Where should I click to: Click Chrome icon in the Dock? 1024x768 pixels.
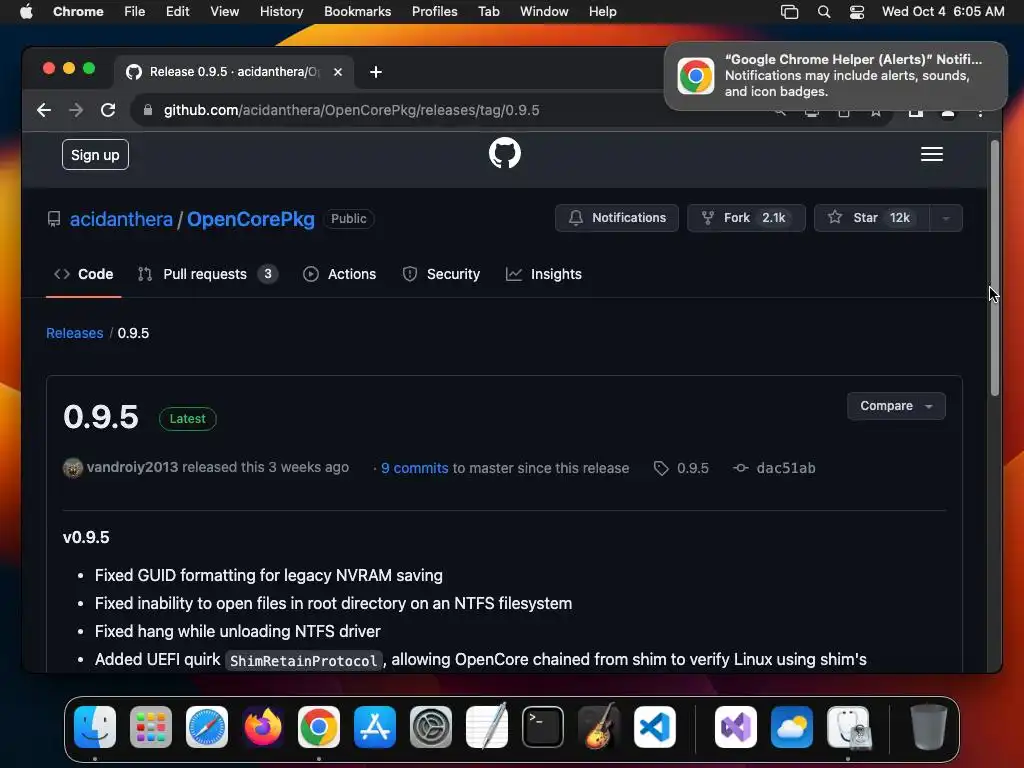coord(319,727)
